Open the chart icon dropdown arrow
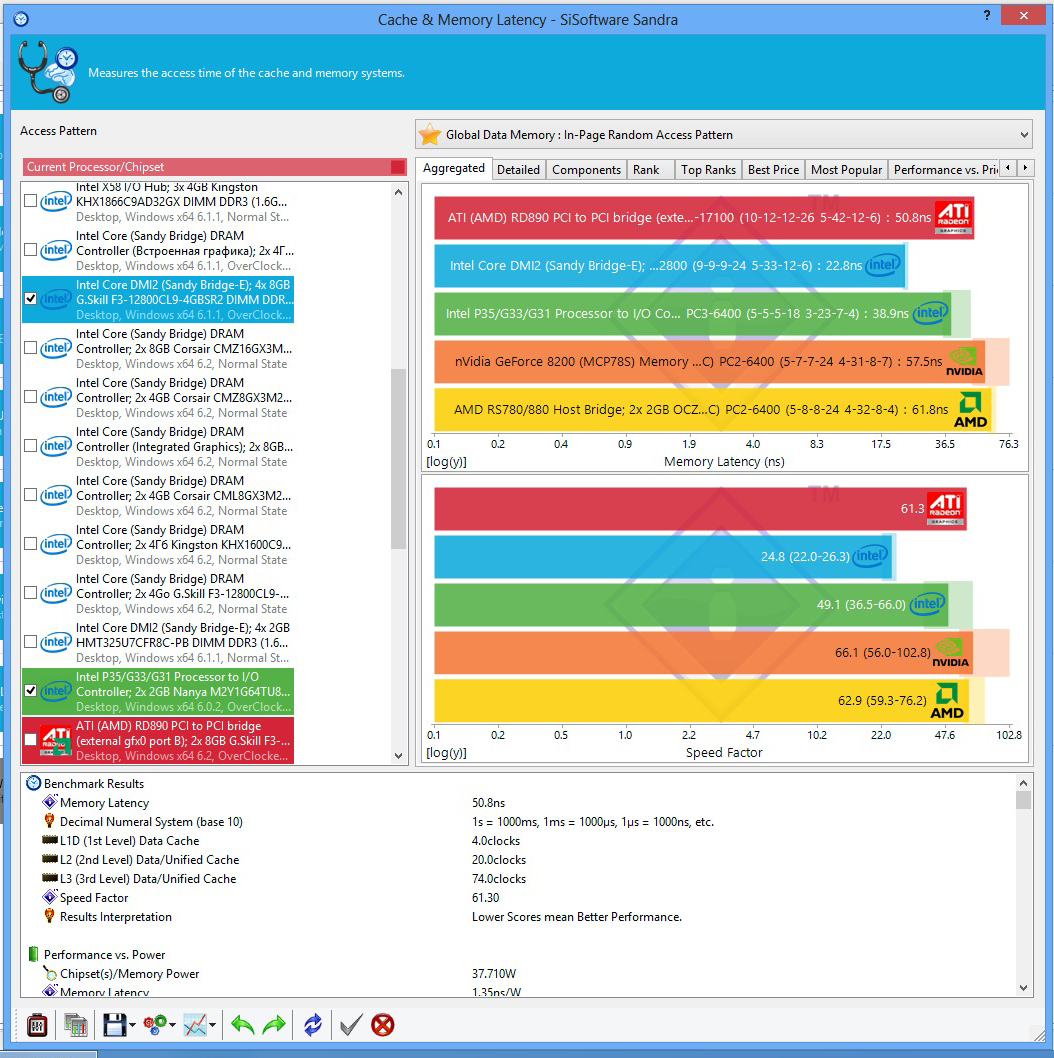 coord(213,1026)
